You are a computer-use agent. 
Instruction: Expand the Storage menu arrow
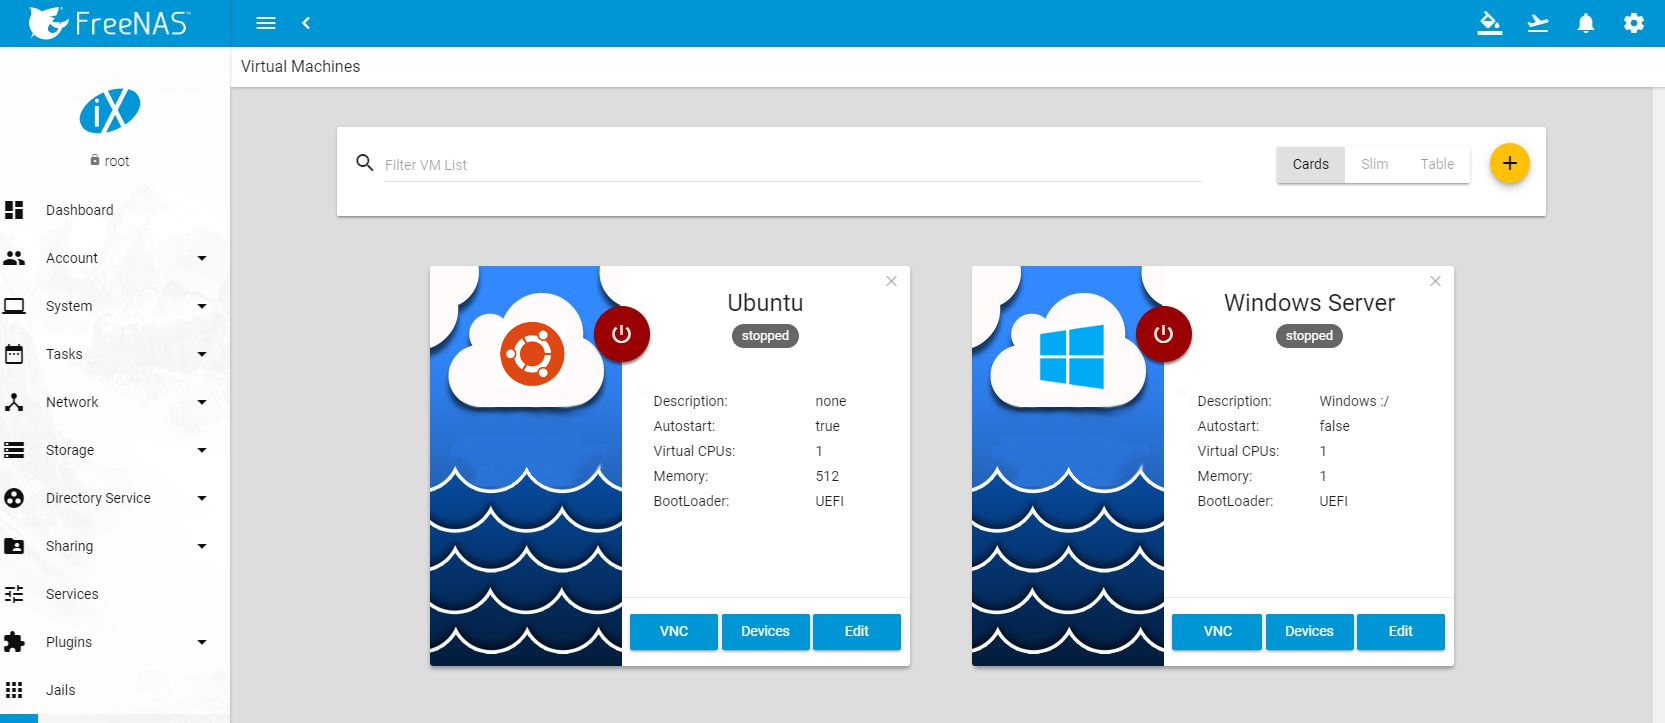pos(202,450)
